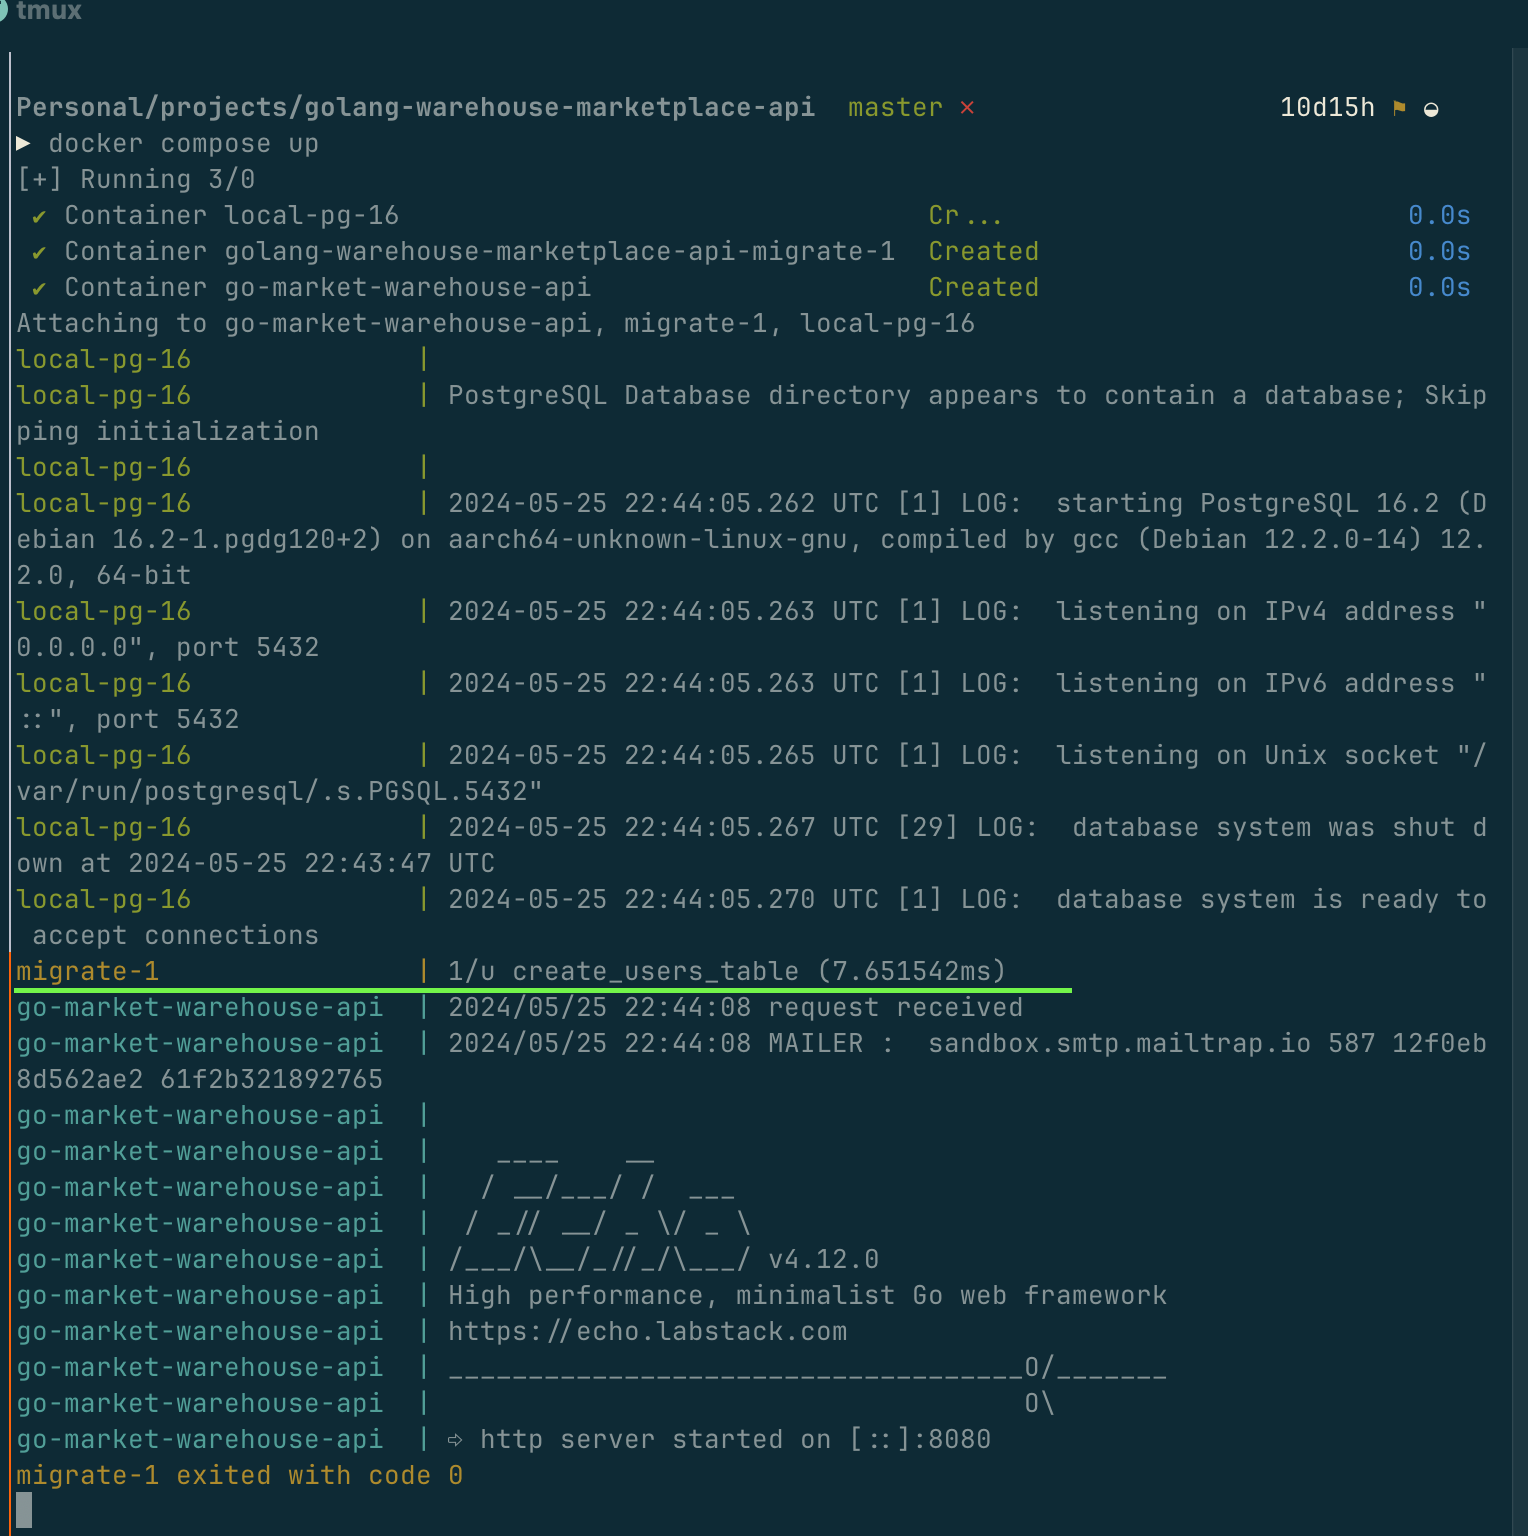1528x1536 pixels.
Task: Click the red X next to master branch
Action: click(x=966, y=108)
